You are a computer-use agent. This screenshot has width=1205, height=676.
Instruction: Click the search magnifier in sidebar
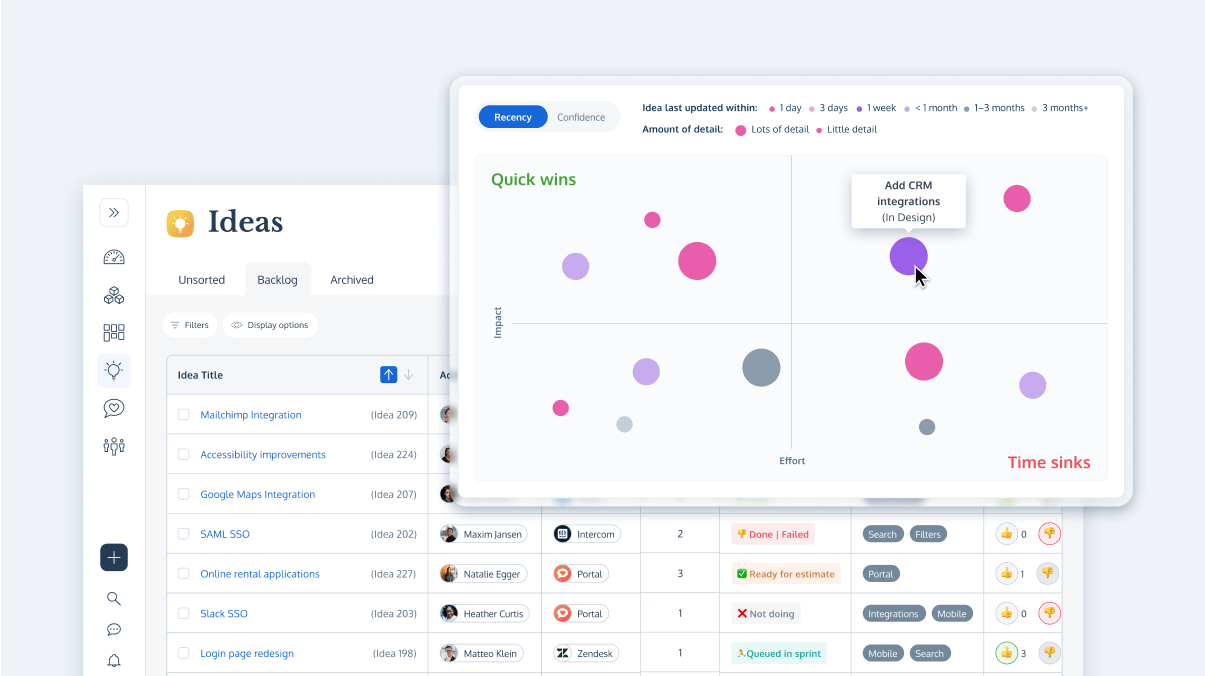click(x=114, y=599)
